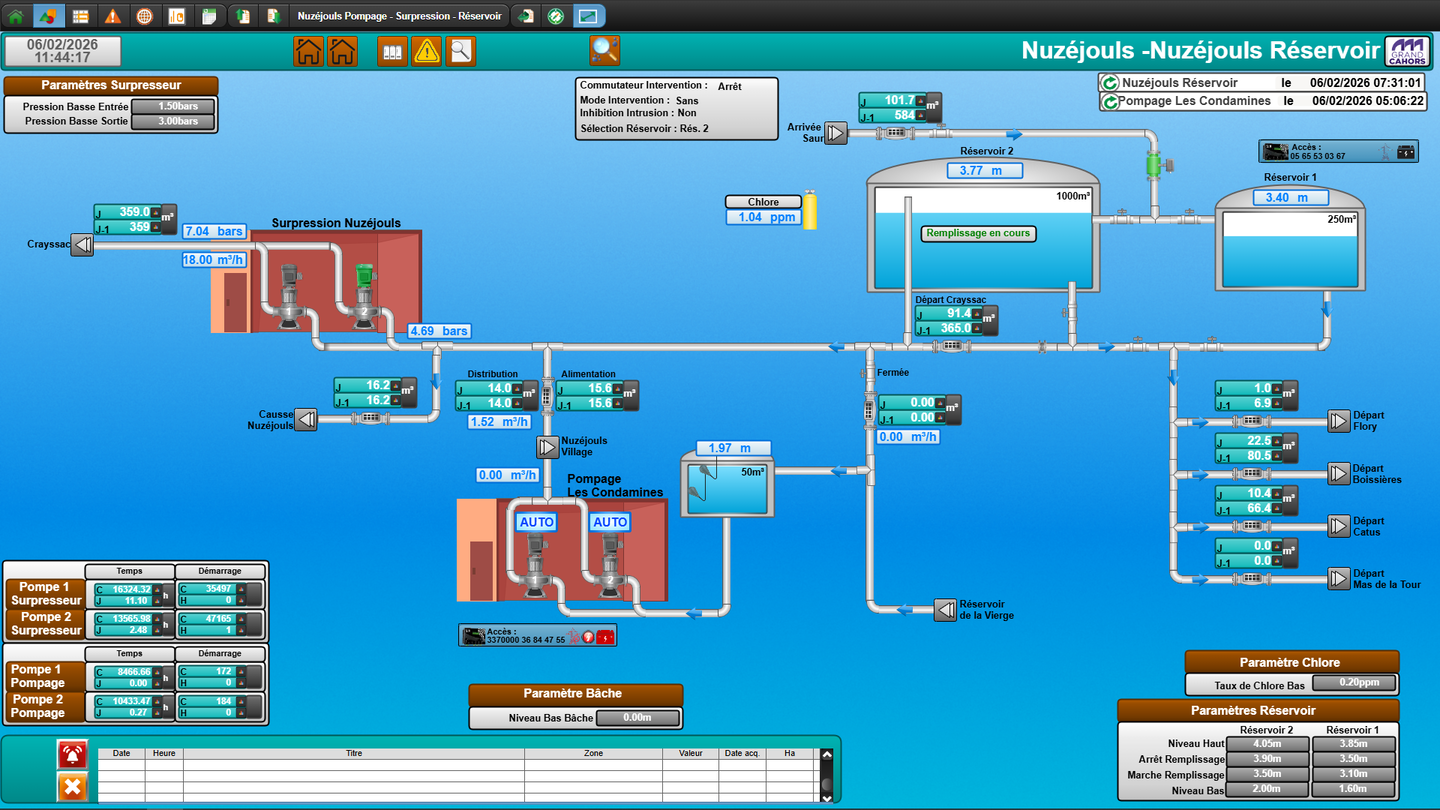Click the Départ Flory navigation arrow

coord(1339,421)
